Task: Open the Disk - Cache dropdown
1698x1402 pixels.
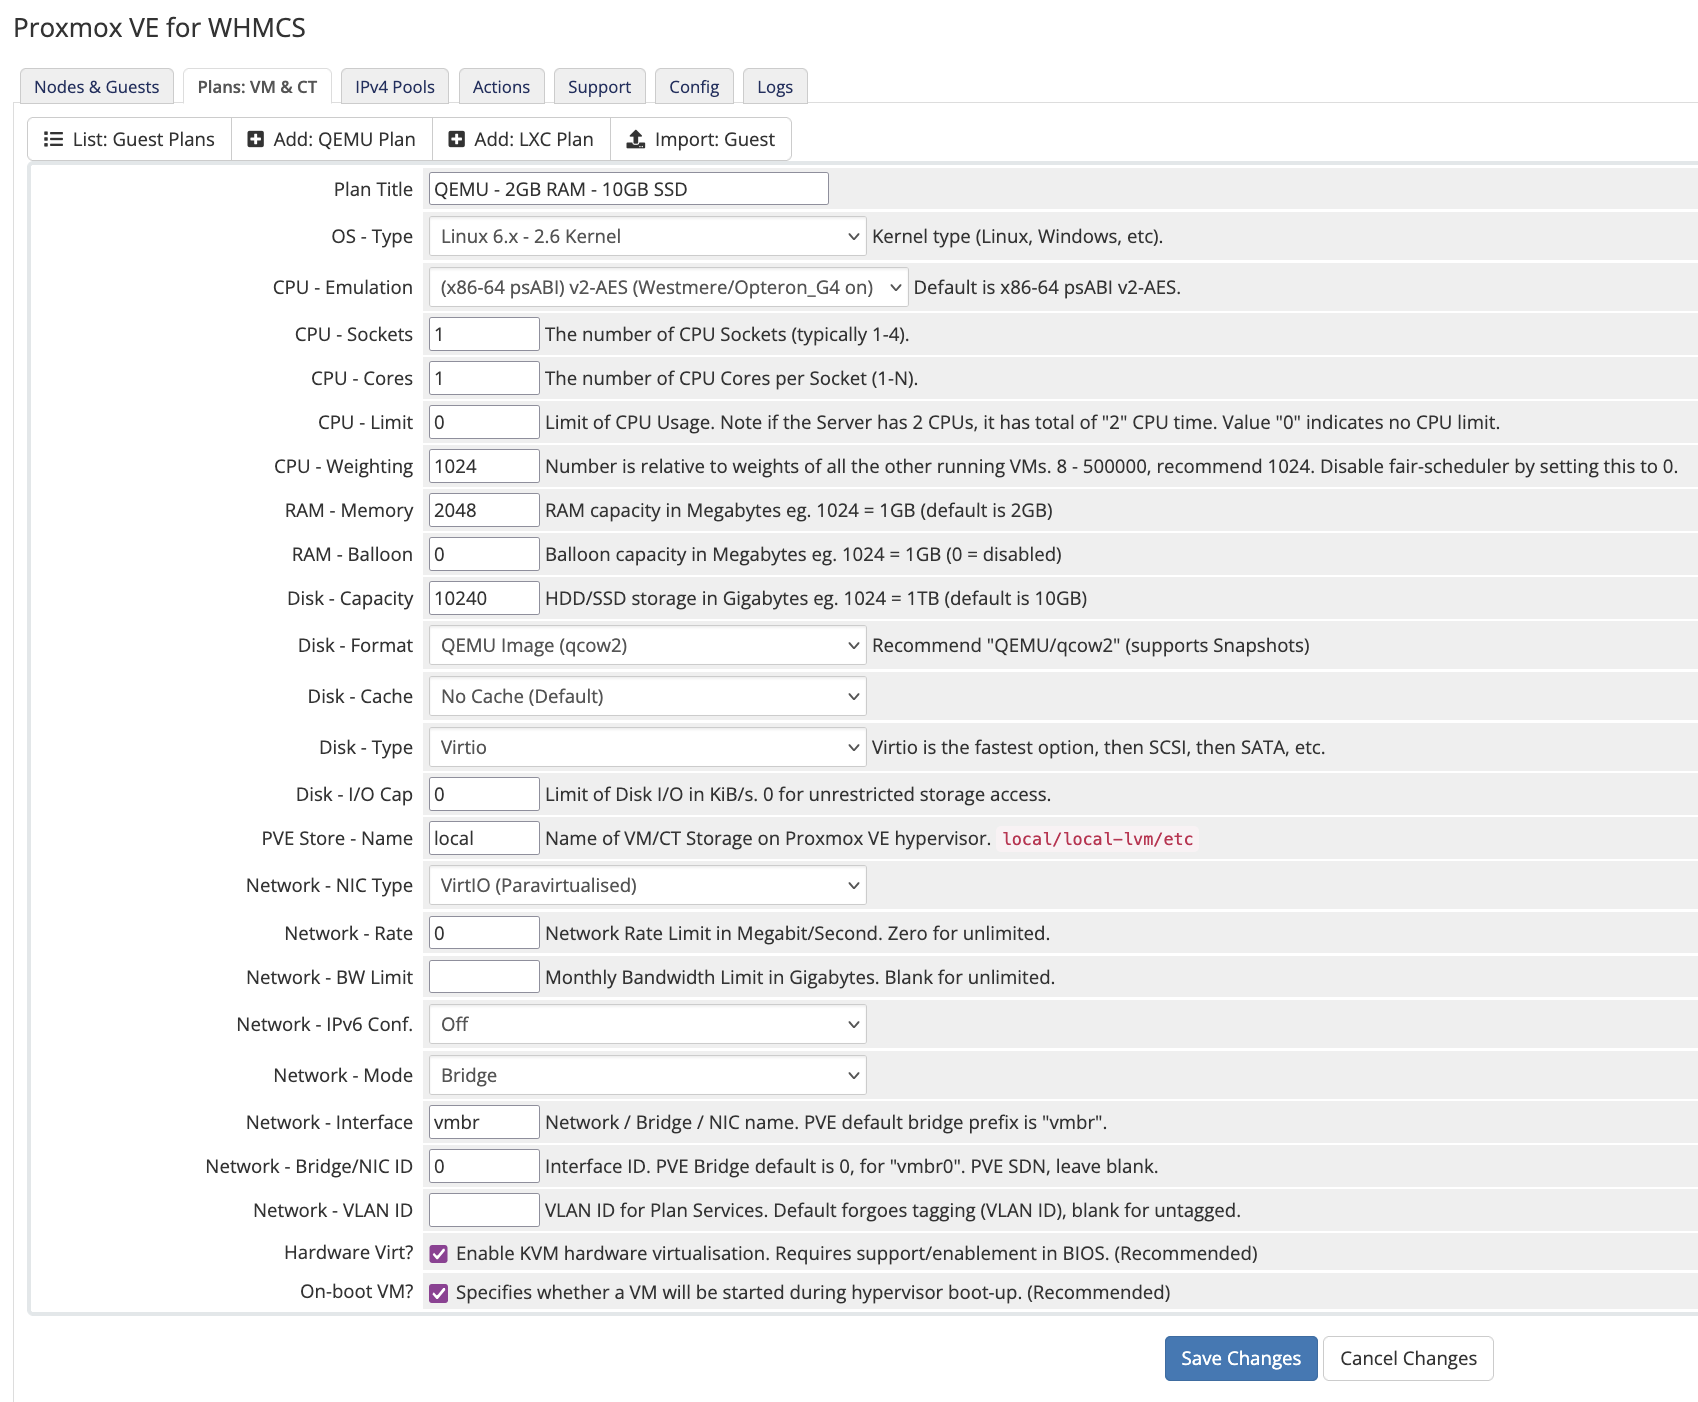Action: coord(646,696)
